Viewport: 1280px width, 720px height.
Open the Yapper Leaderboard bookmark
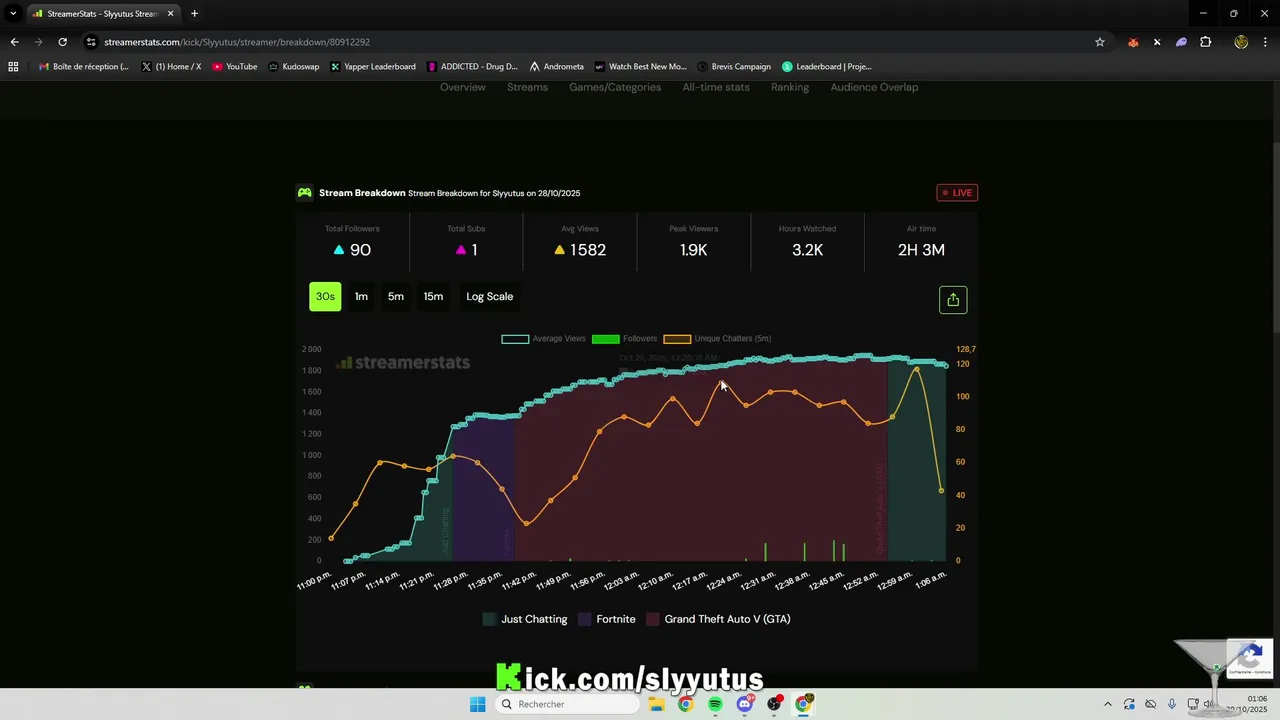[x=373, y=67]
